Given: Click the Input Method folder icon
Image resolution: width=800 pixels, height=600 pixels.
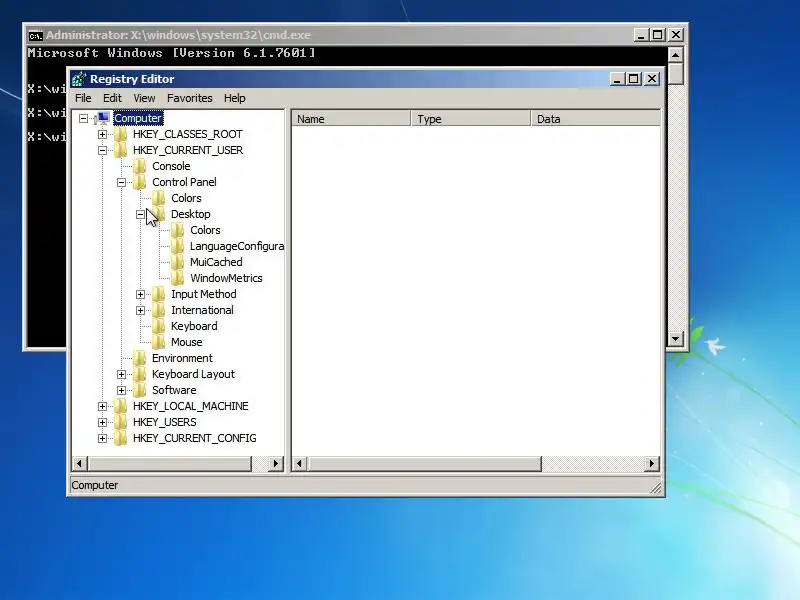Looking at the screenshot, I should tap(159, 294).
